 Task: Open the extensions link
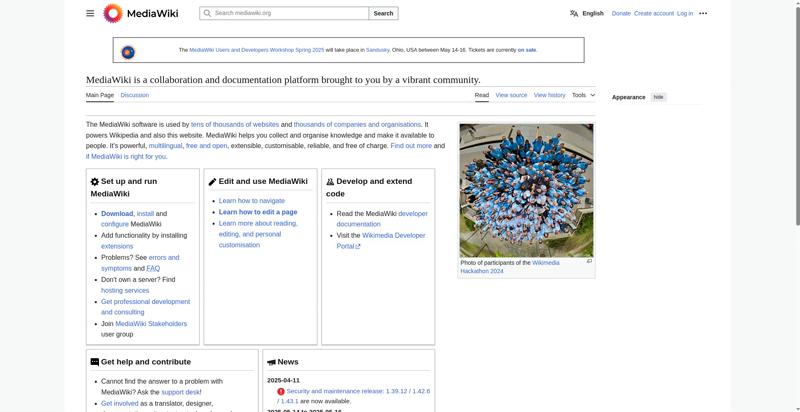pyautogui.click(x=117, y=246)
